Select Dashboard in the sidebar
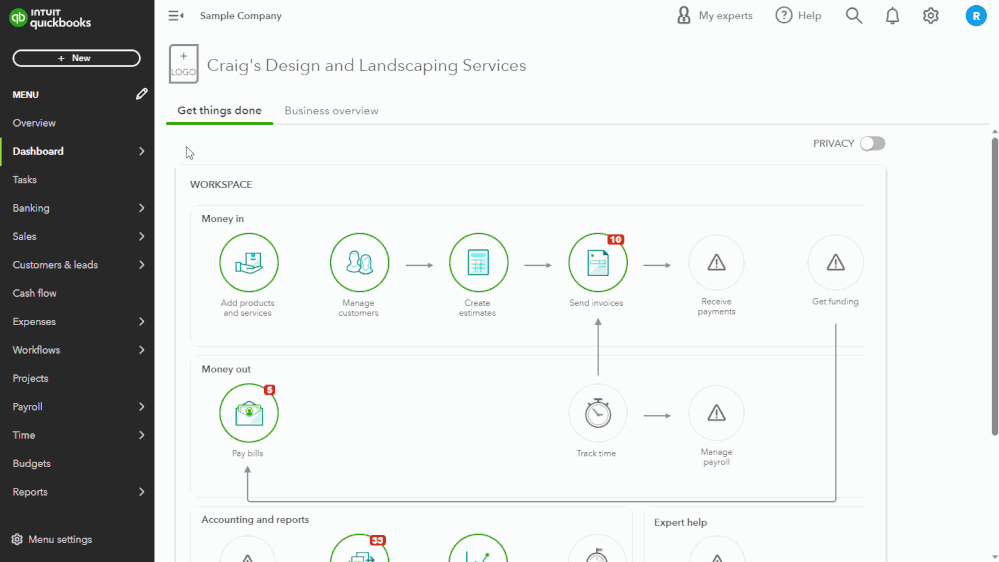 [38, 151]
